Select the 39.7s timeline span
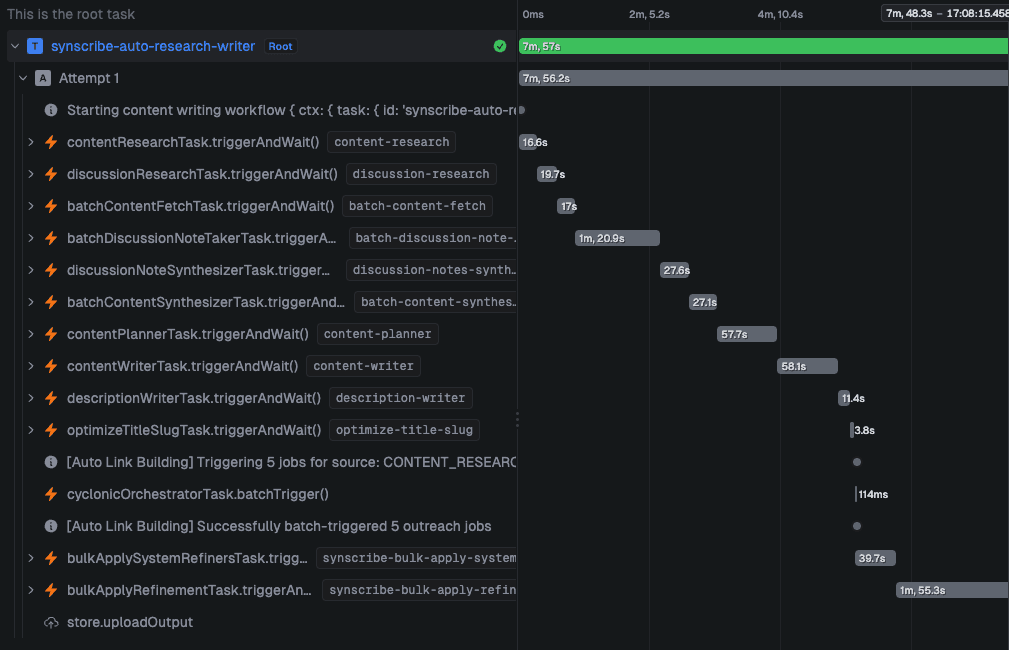Viewport: 1009px width, 650px height. [875, 558]
